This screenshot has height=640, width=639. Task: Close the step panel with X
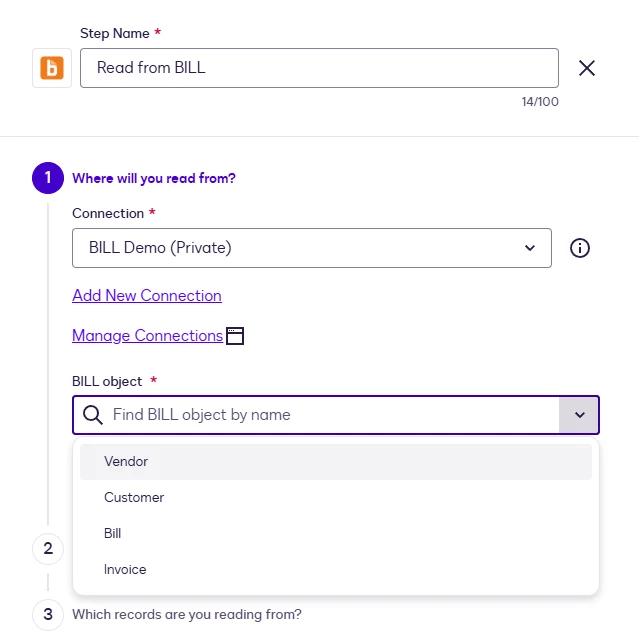point(587,68)
